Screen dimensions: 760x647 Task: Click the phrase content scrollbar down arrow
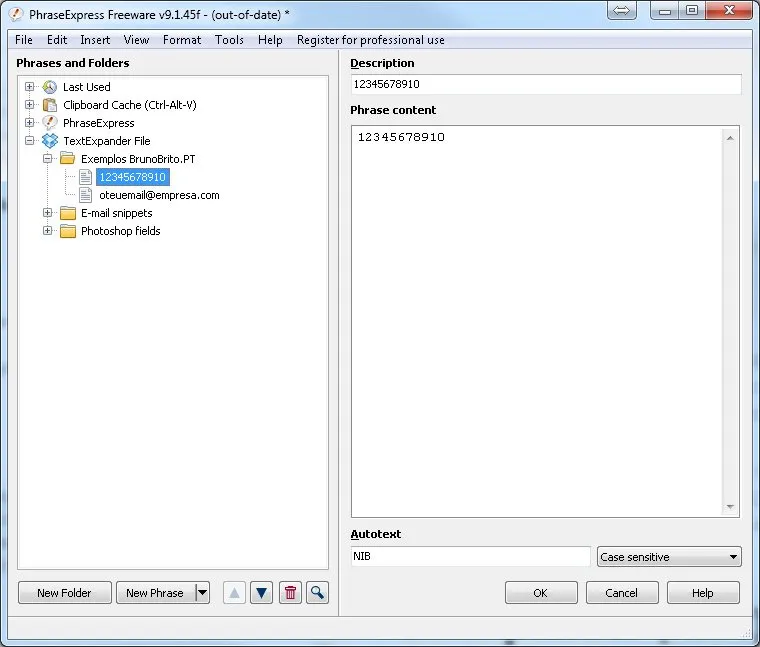coord(730,507)
